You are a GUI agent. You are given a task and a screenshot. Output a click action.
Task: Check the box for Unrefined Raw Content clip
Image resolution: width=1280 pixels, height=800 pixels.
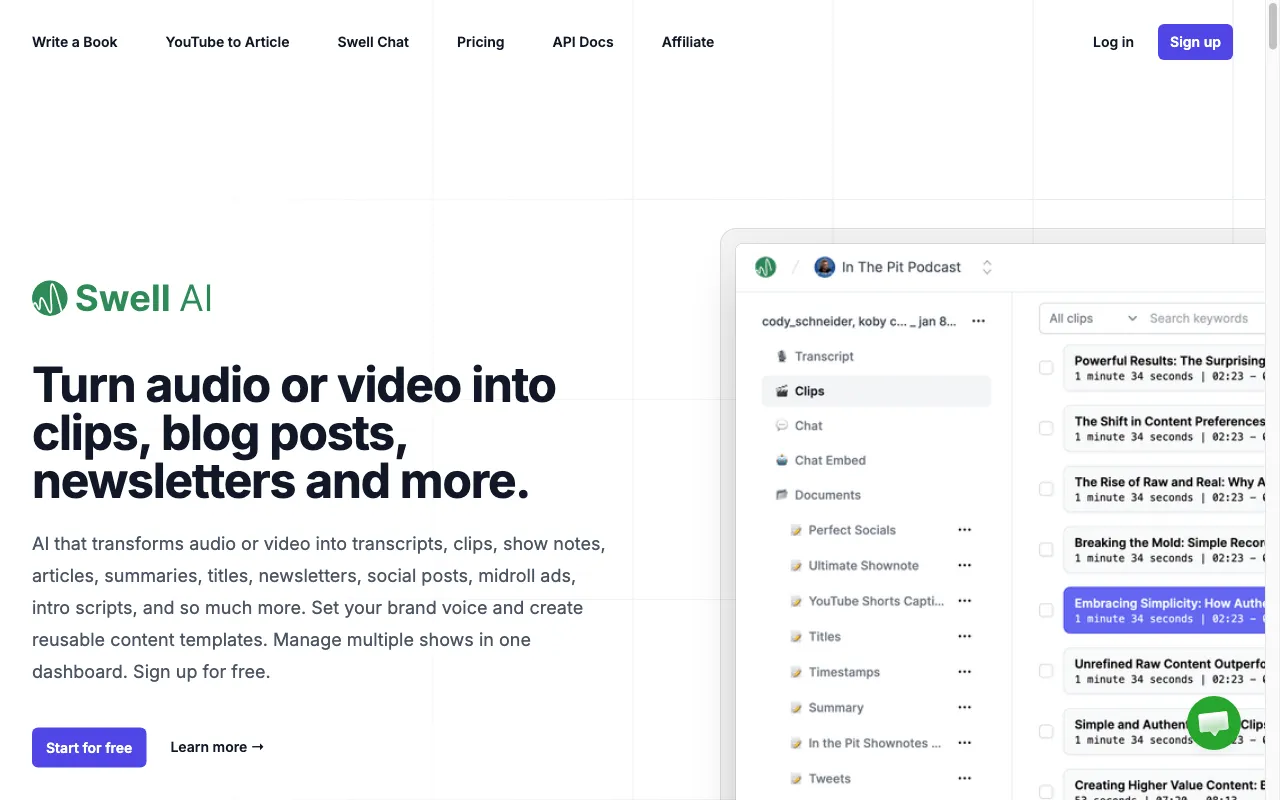pyautogui.click(x=1046, y=671)
